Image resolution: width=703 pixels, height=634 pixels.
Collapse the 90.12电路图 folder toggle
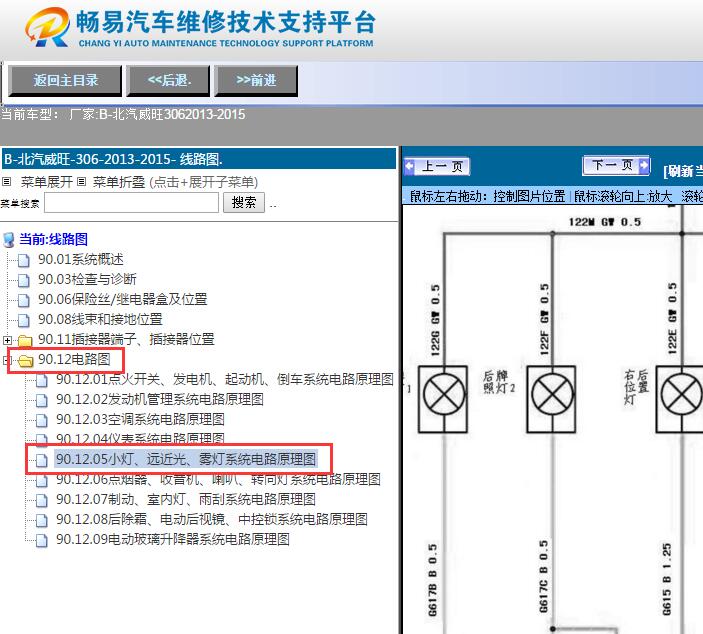click(6, 360)
